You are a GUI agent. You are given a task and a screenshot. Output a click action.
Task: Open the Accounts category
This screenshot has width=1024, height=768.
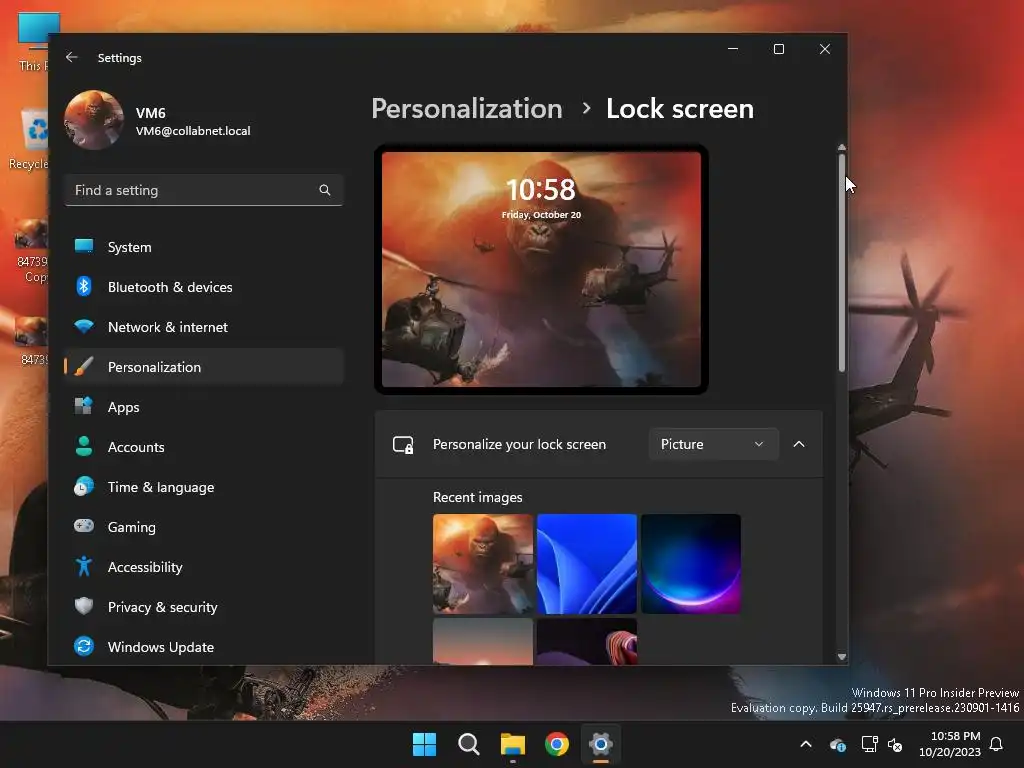[204, 447]
